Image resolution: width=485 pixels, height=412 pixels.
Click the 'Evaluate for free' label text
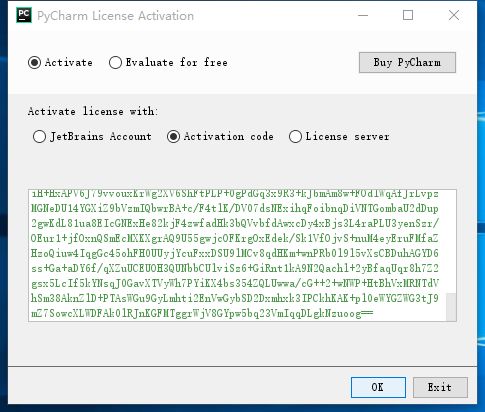176,62
